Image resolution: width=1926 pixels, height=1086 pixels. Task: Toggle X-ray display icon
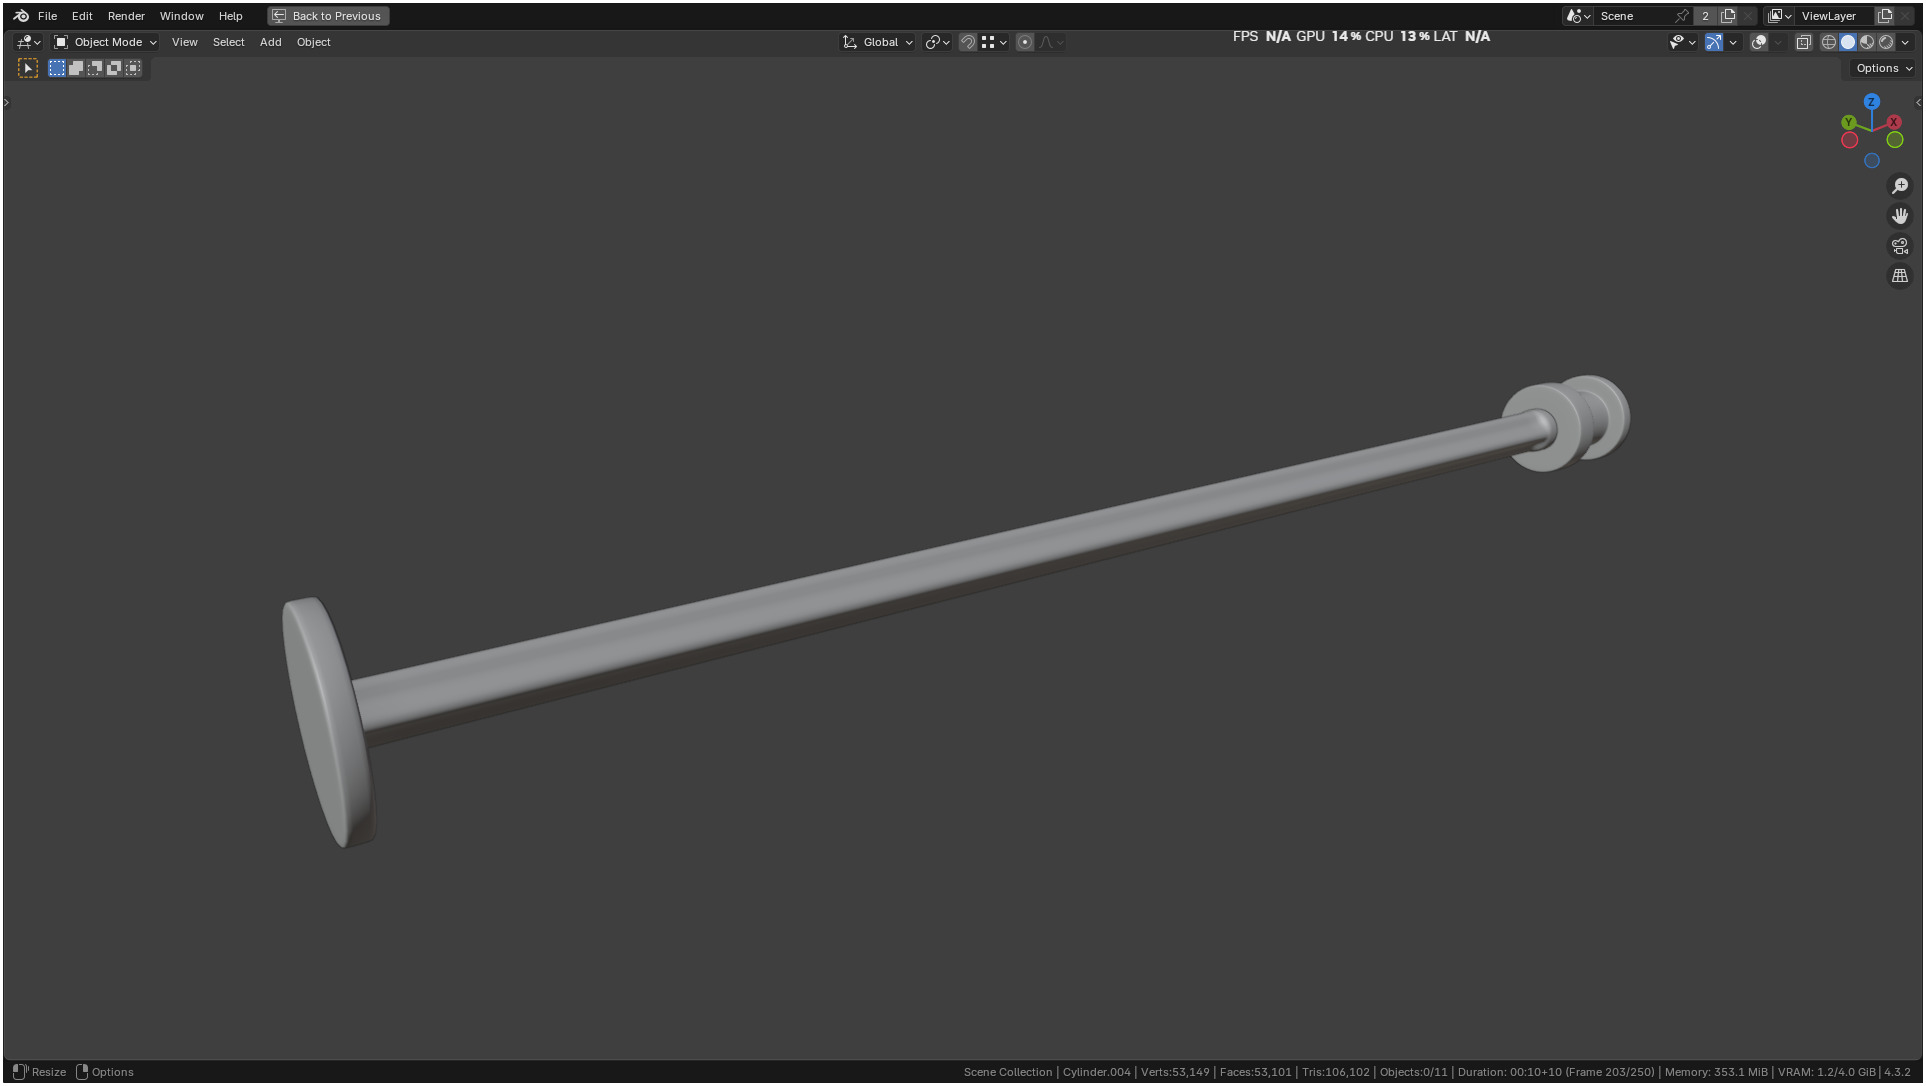pos(1804,42)
